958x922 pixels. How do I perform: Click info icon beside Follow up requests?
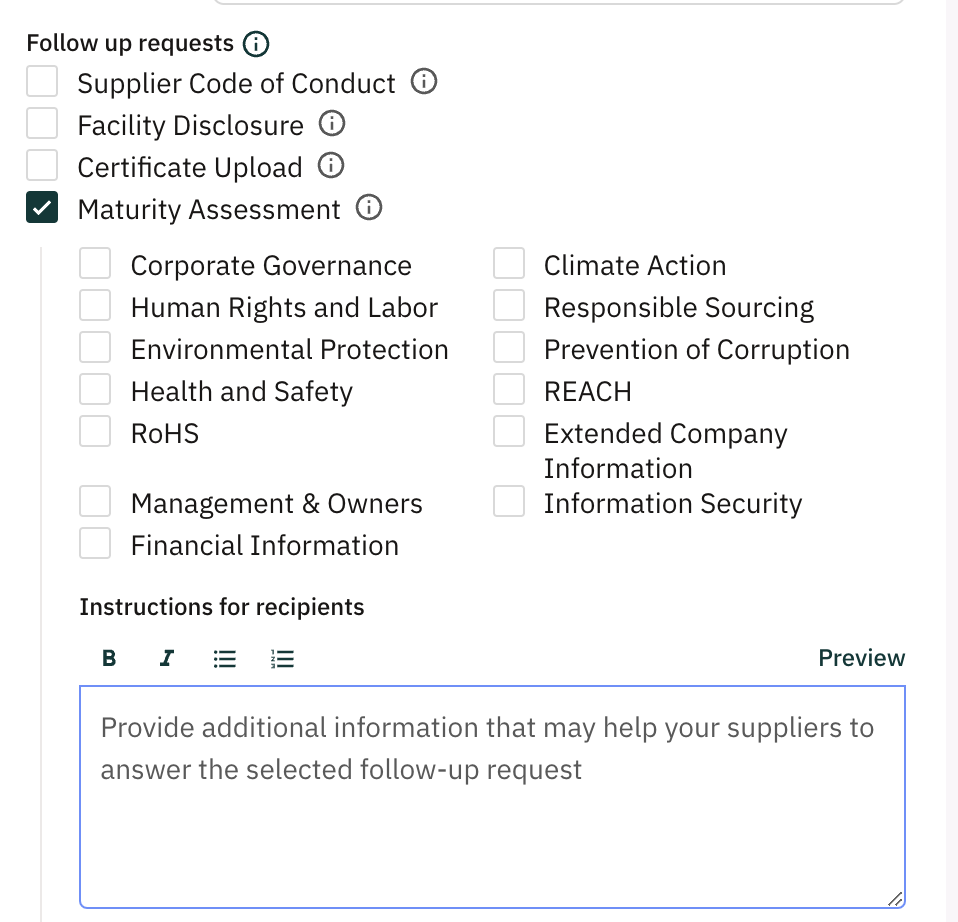click(256, 44)
